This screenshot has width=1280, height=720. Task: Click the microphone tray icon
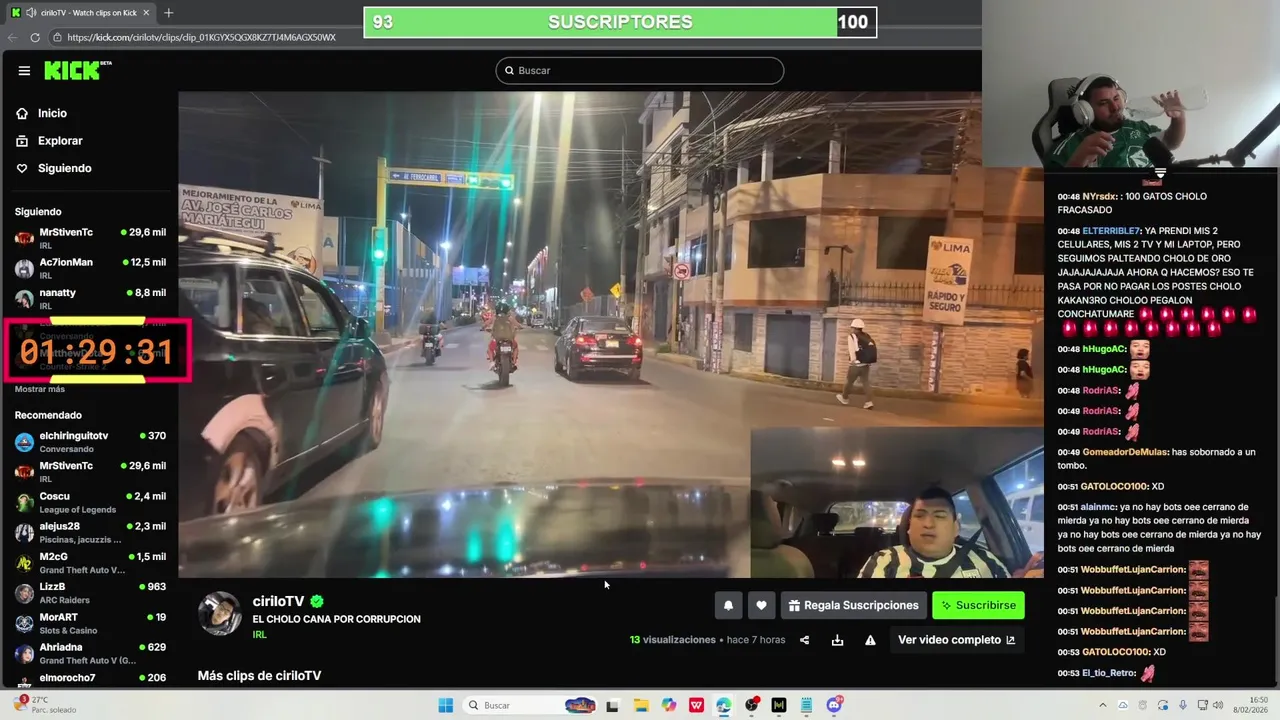pos(1183,705)
